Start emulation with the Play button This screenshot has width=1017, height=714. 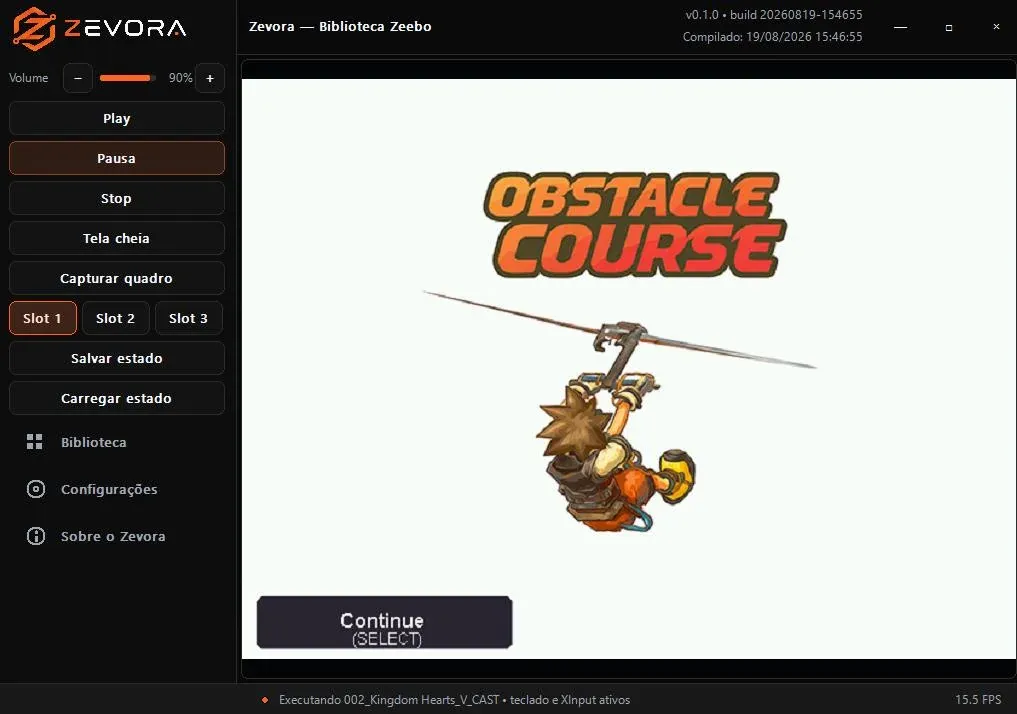(x=117, y=118)
